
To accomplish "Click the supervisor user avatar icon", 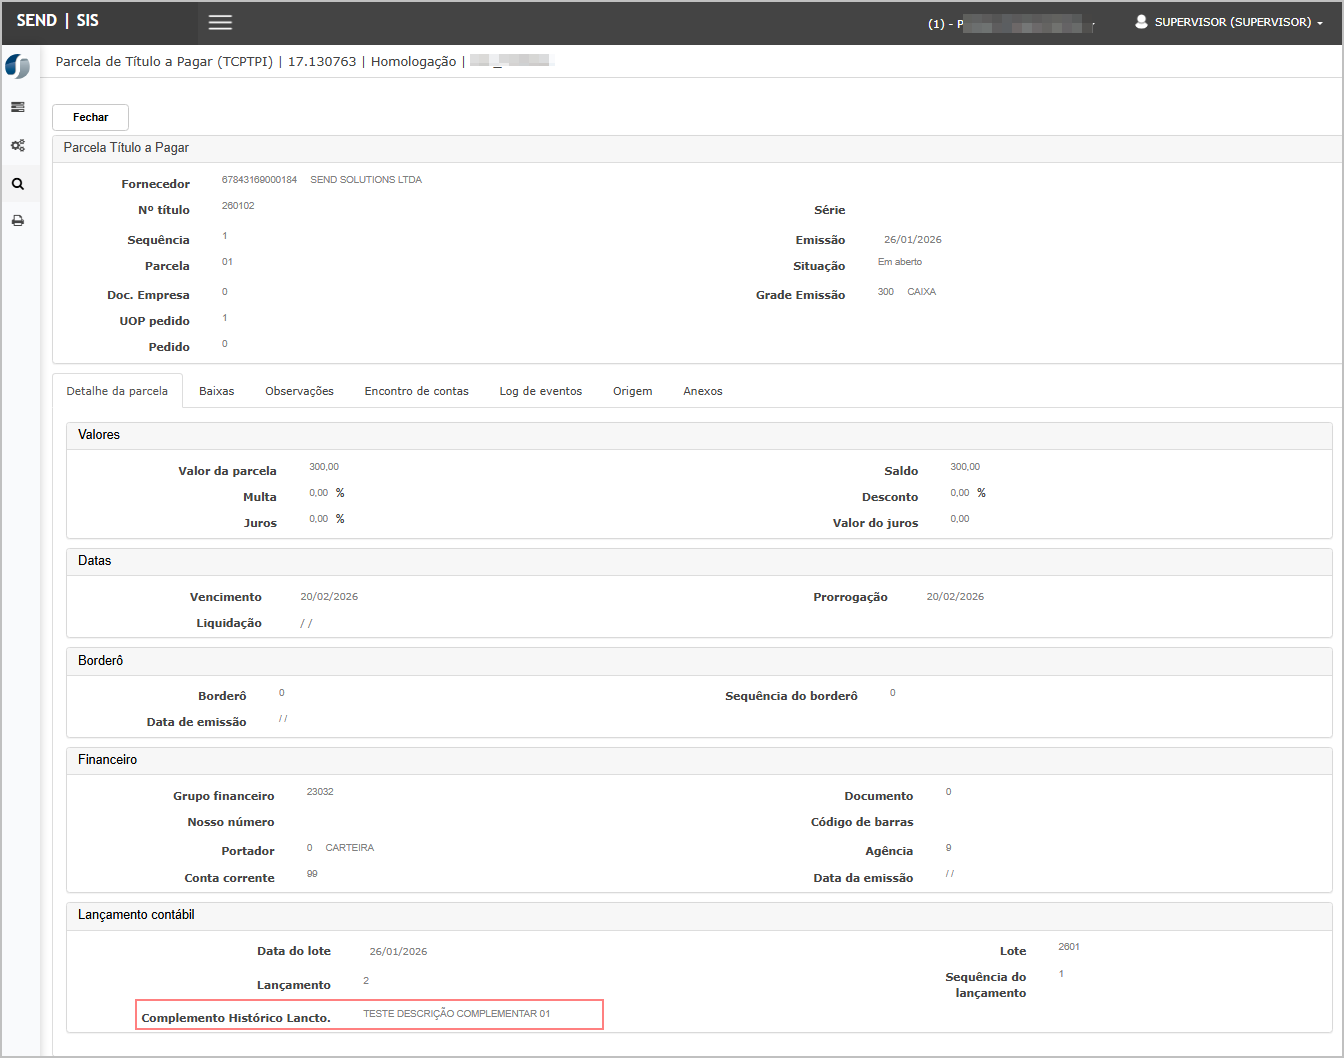I will coord(1141,22).
